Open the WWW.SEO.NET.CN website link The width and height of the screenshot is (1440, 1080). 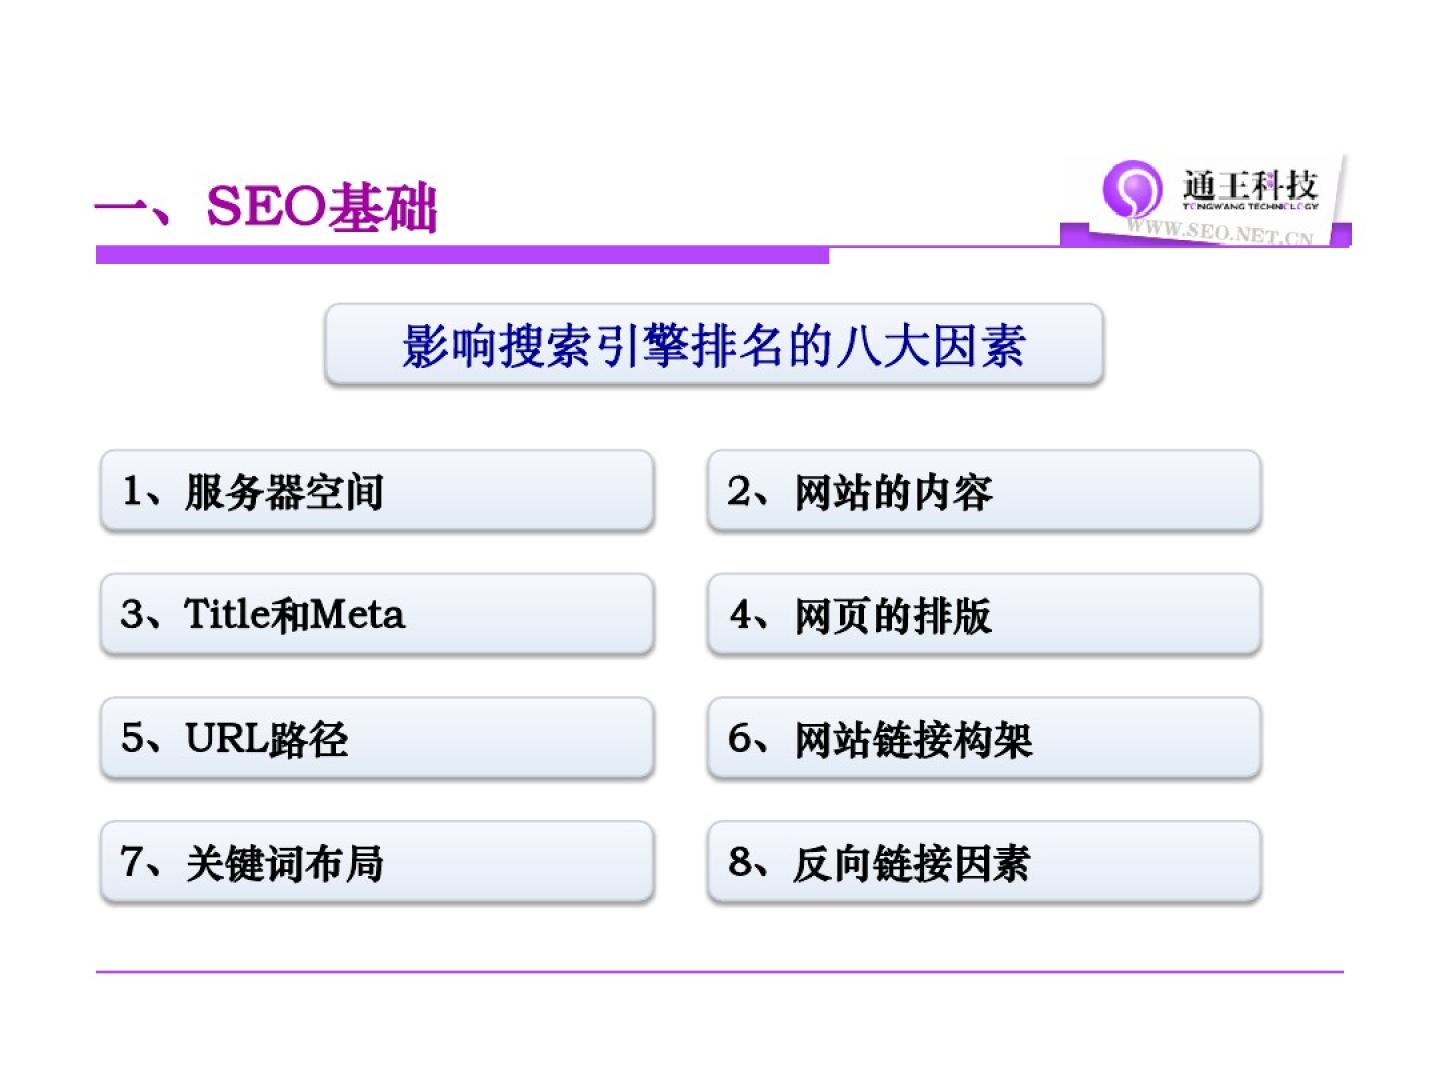pos(1220,232)
